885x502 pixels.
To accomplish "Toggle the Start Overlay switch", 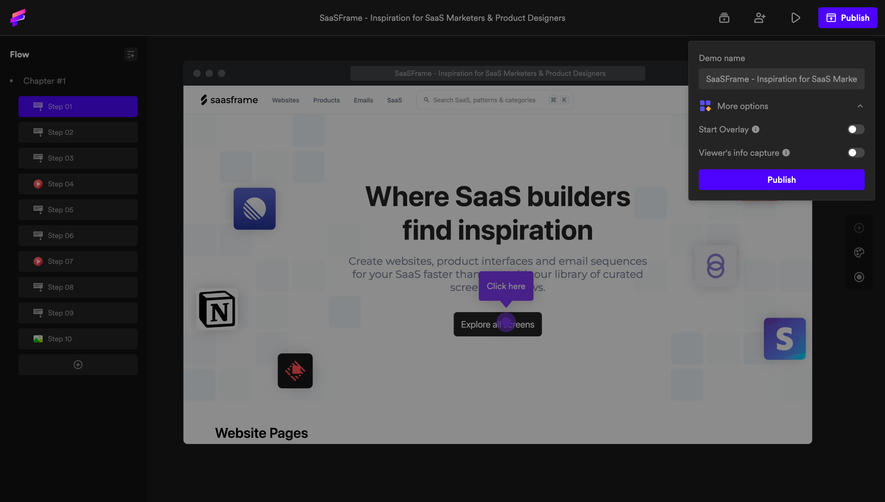I will click(856, 129).
